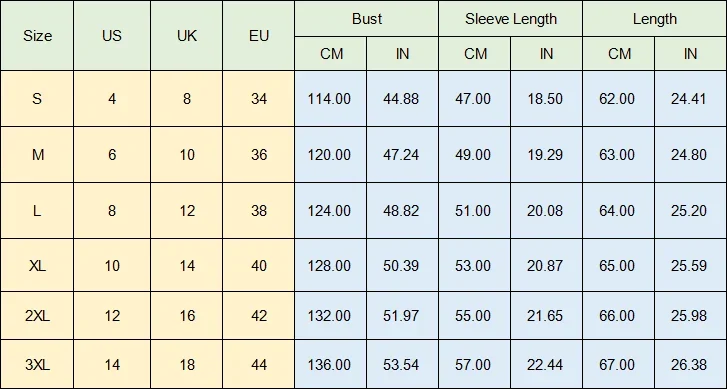The width and height of the screenshot is (727, 389).
Task: Click the Sleeve Length header
Action: [x=510, y=19]
